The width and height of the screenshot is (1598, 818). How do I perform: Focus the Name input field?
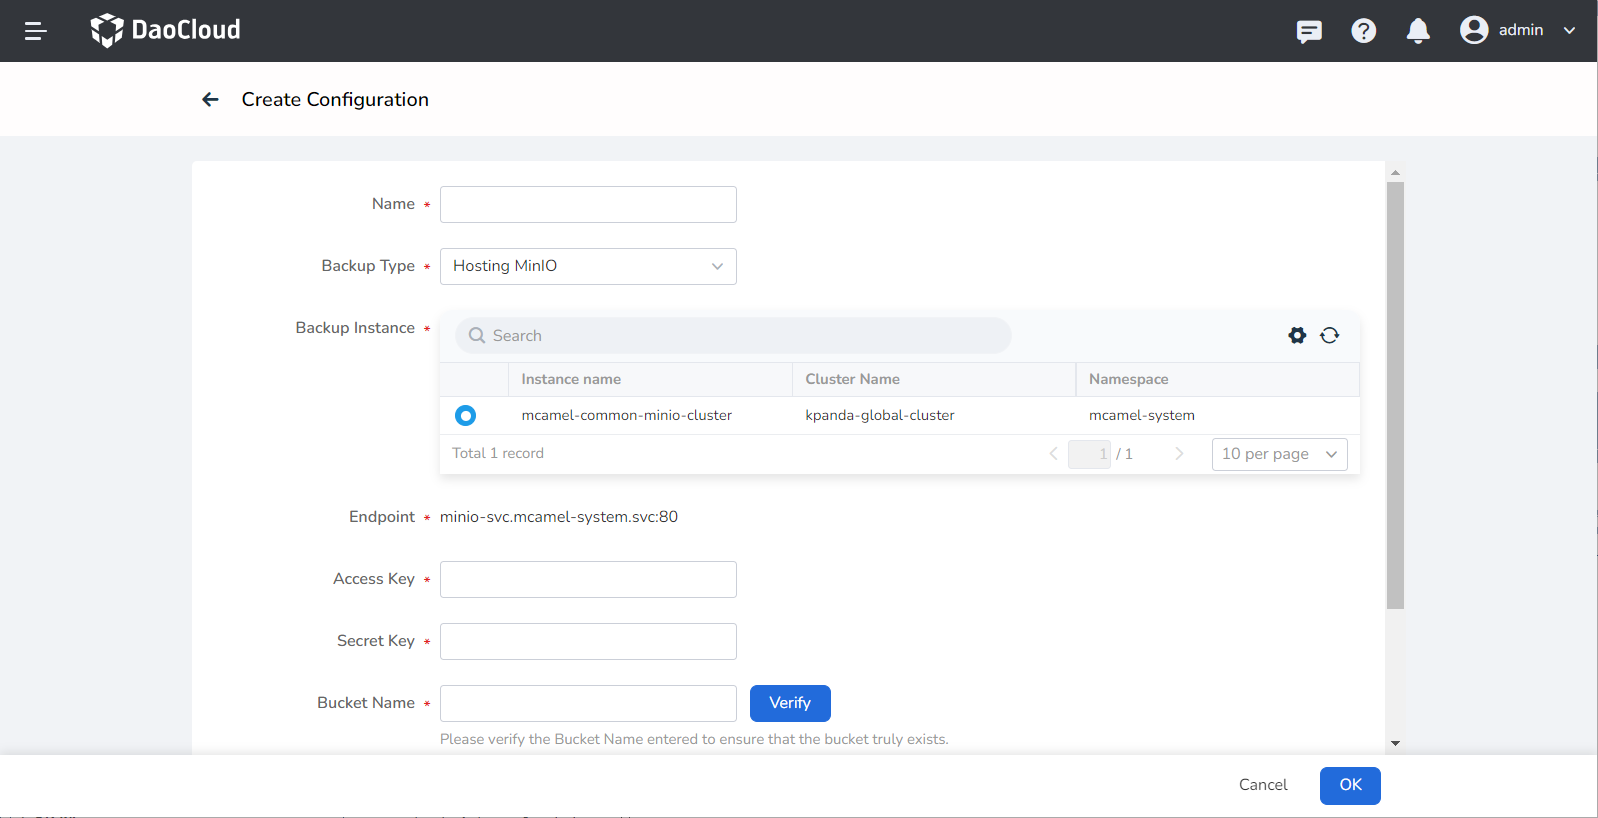coord(588,204)
